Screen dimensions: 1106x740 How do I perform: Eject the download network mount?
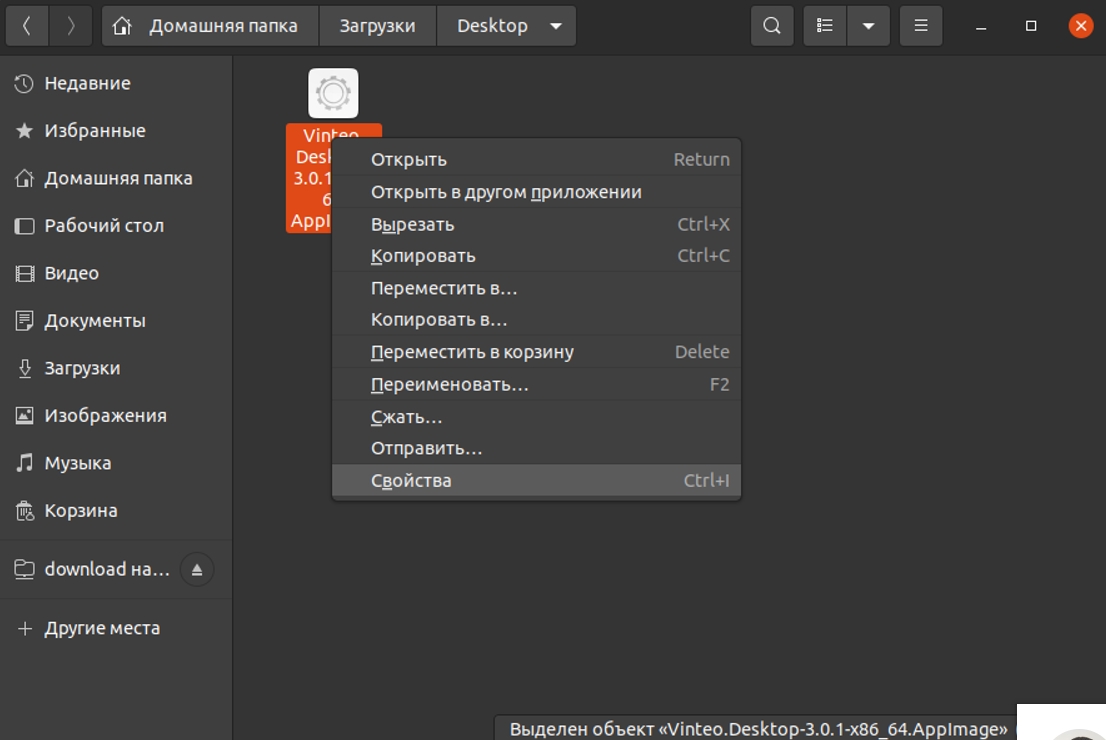197,569
